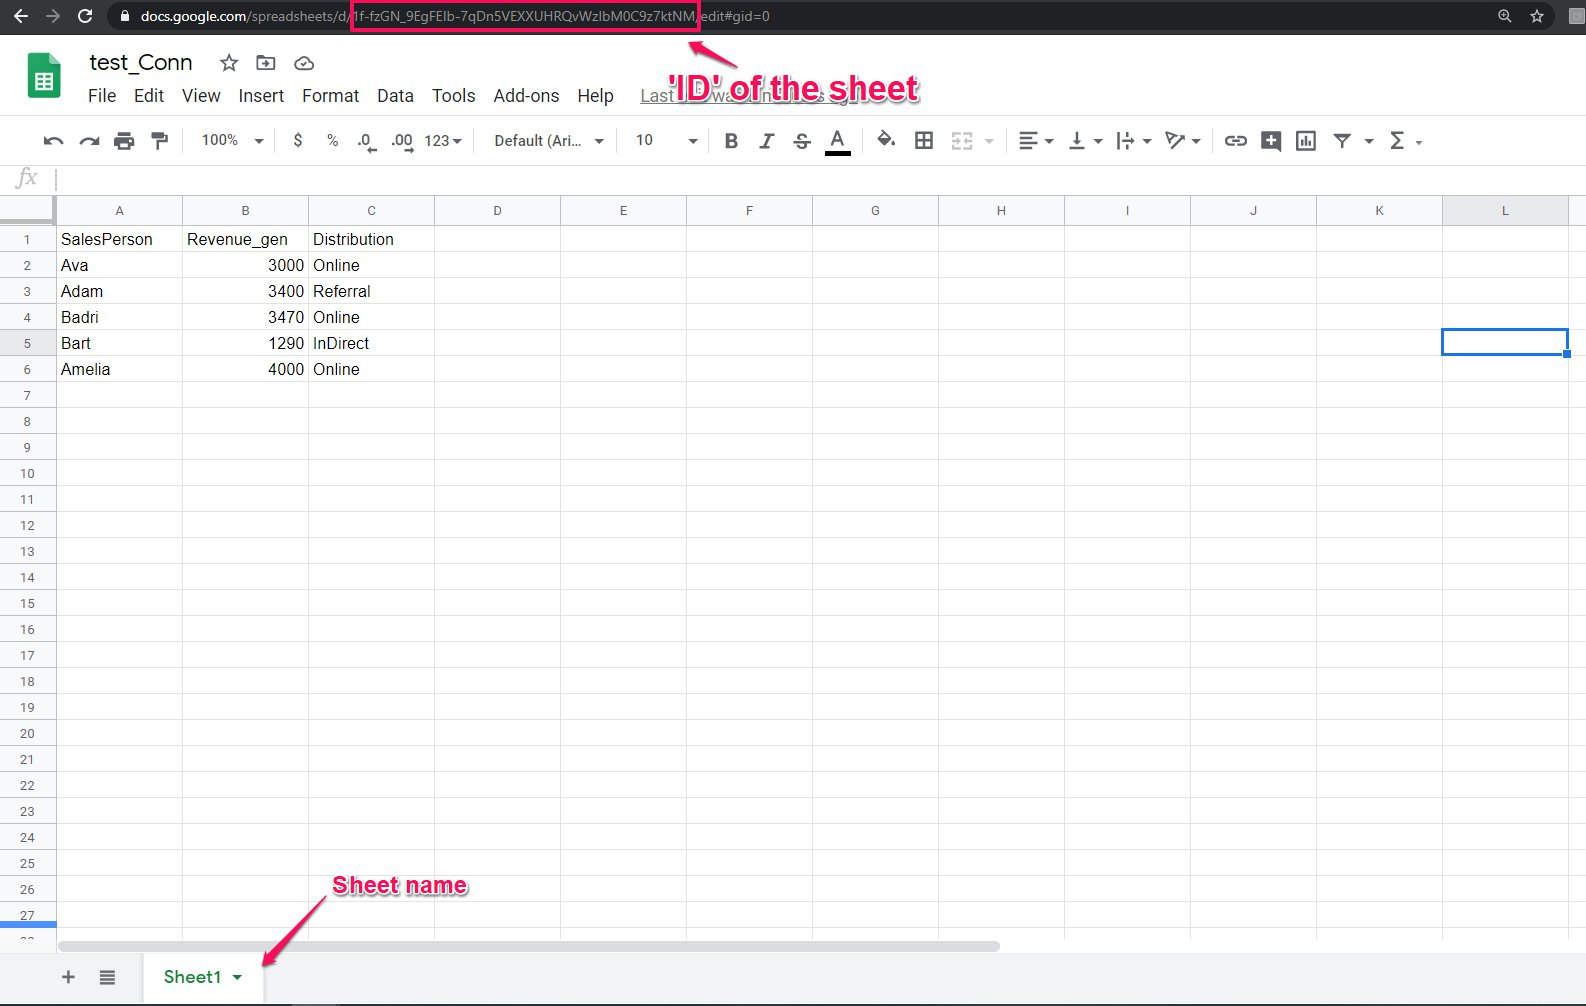The width and height of the screenshot is (1586, 1006).
Task: Open the font size 10 dropdown
Action: coord(665,141)
